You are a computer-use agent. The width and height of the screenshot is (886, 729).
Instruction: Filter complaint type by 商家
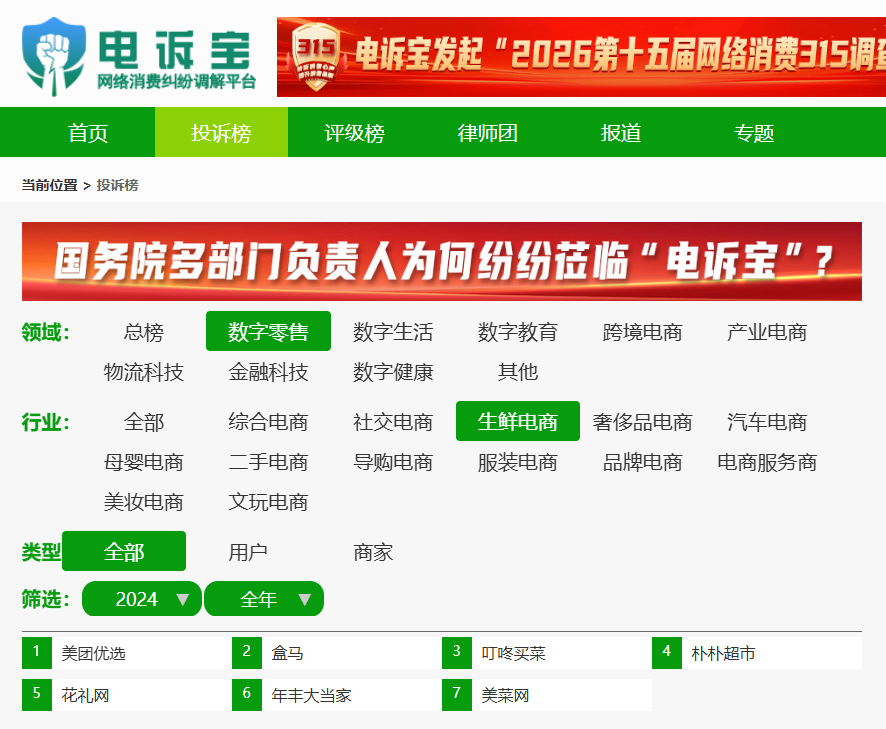[373, 552]
